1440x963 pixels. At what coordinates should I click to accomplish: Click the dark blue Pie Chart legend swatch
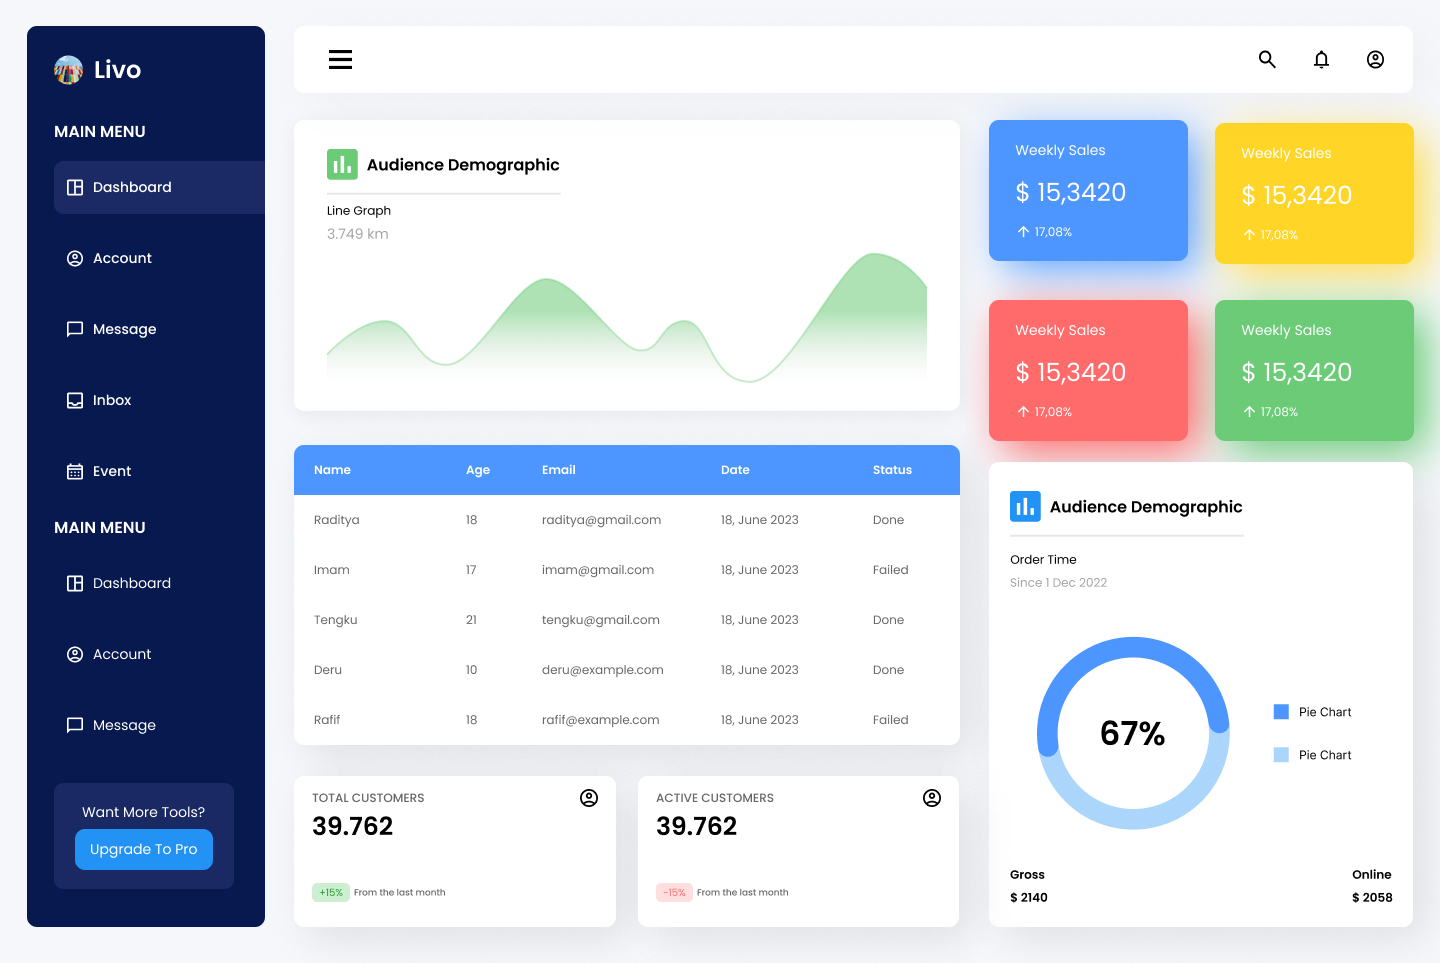1281,712
